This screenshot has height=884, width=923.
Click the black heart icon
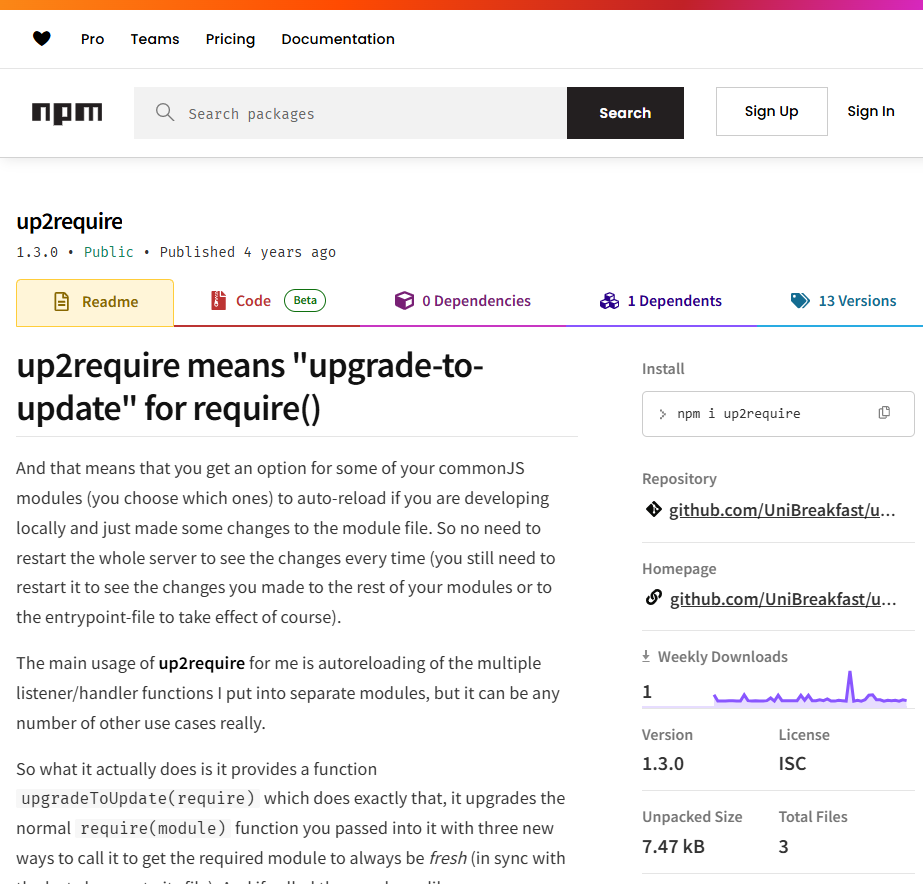[41, 39]
